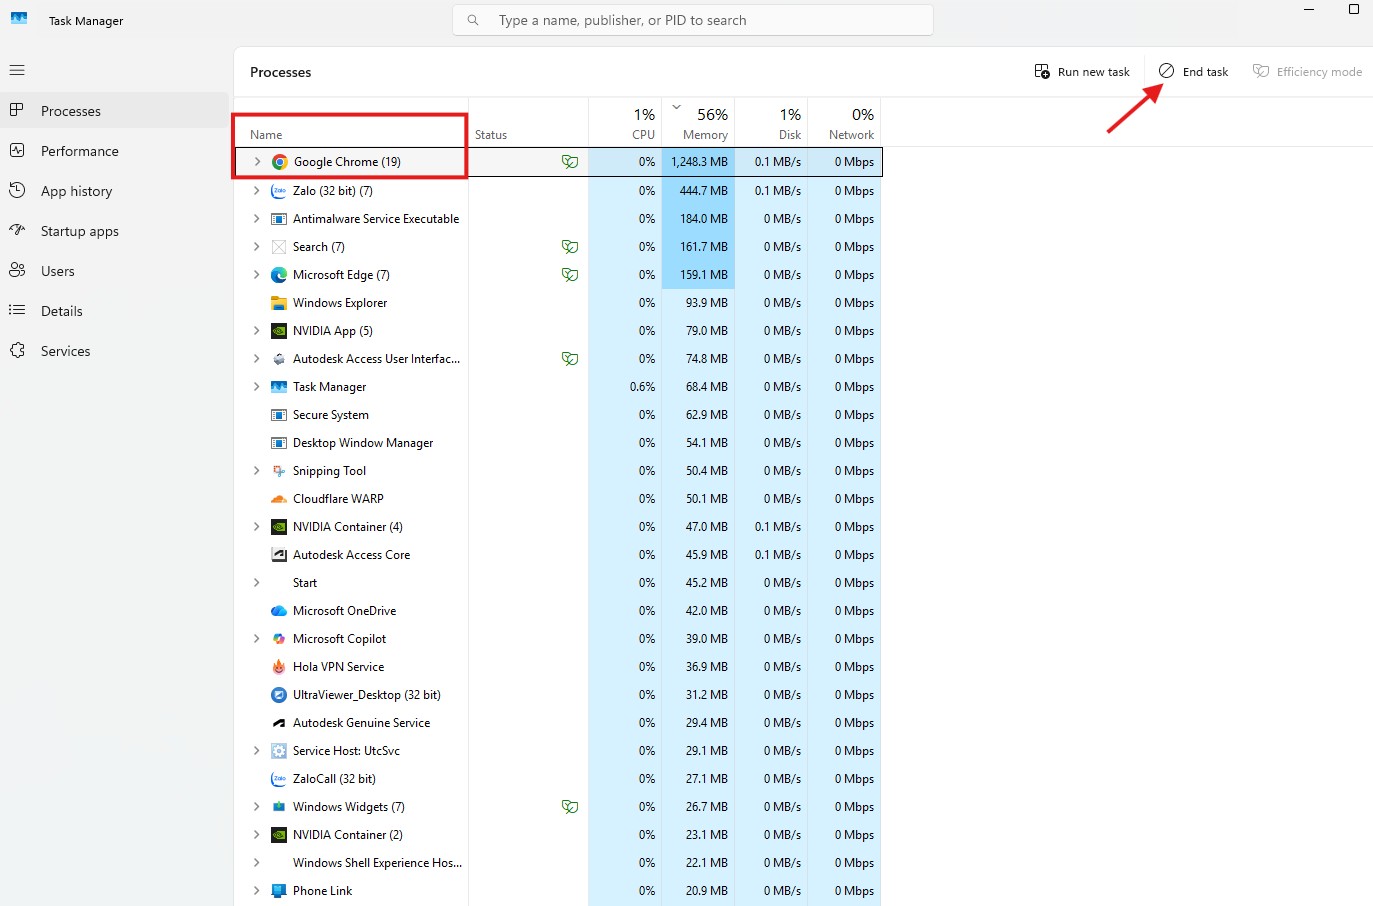Expand the Zalo (32 bit) process group

pyautogui.click(x=257, y=191)
